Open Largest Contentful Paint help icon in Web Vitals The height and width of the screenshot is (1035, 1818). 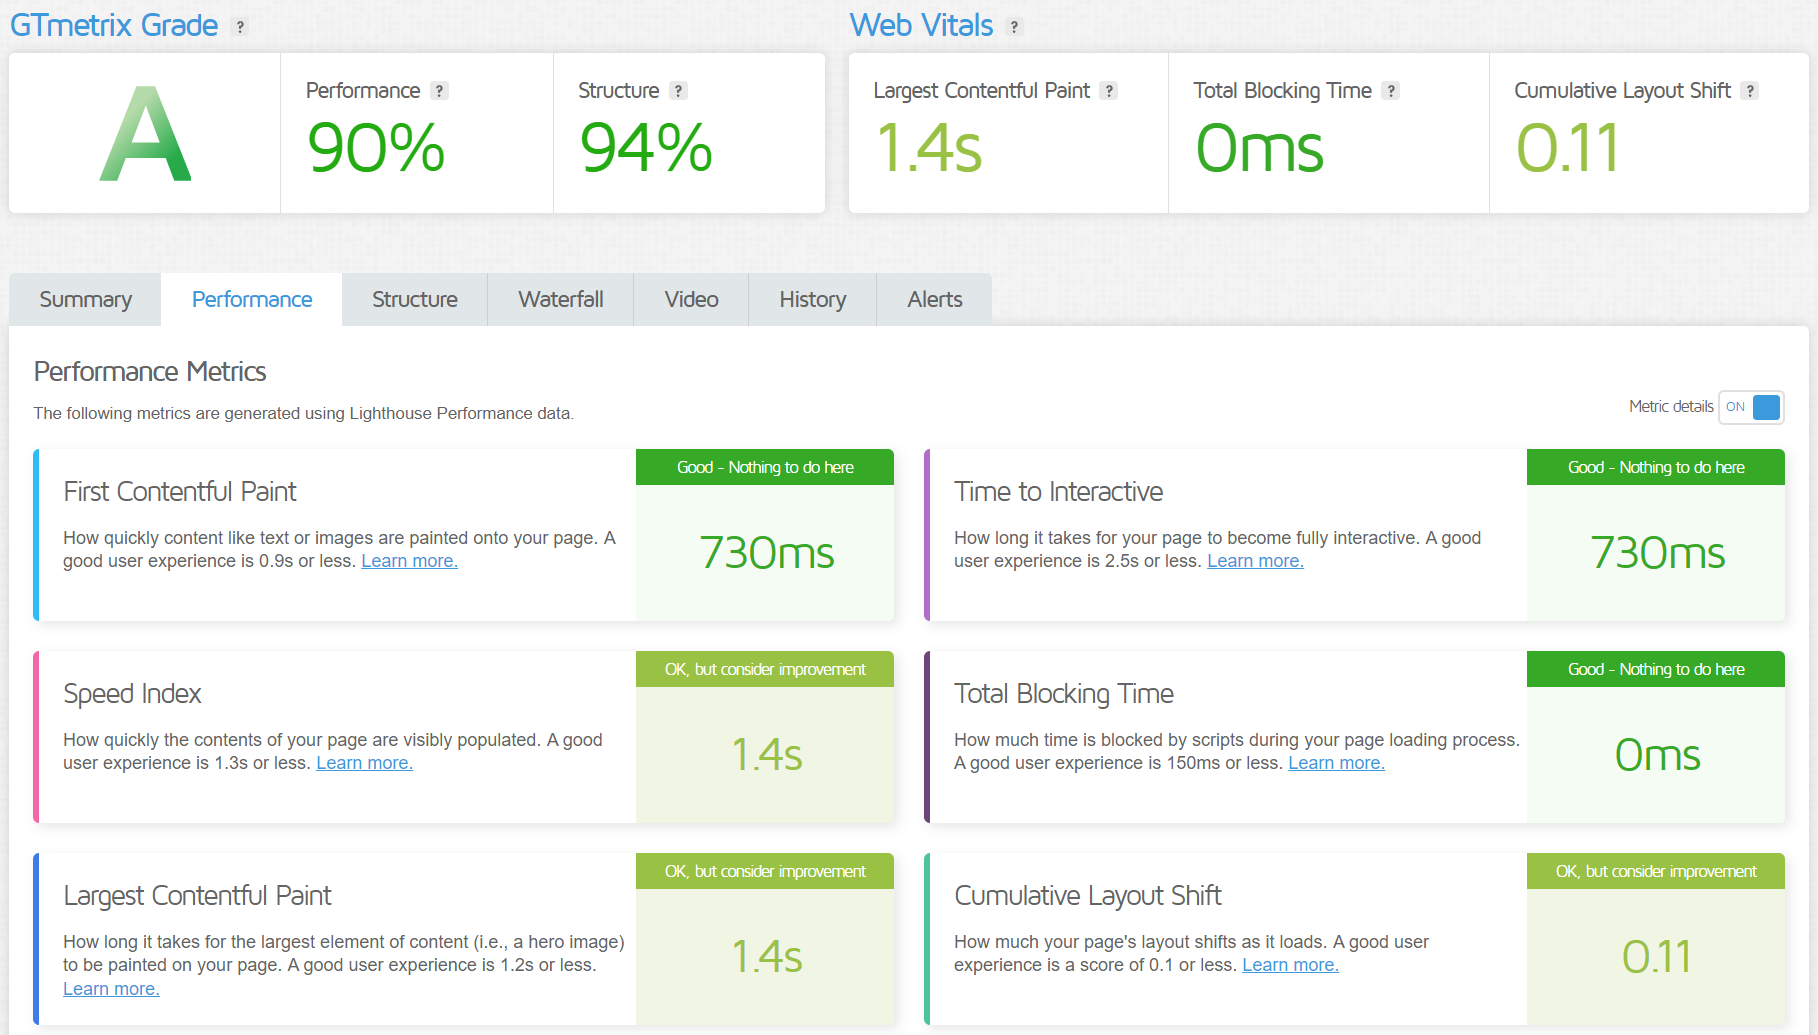point(1108,91)
